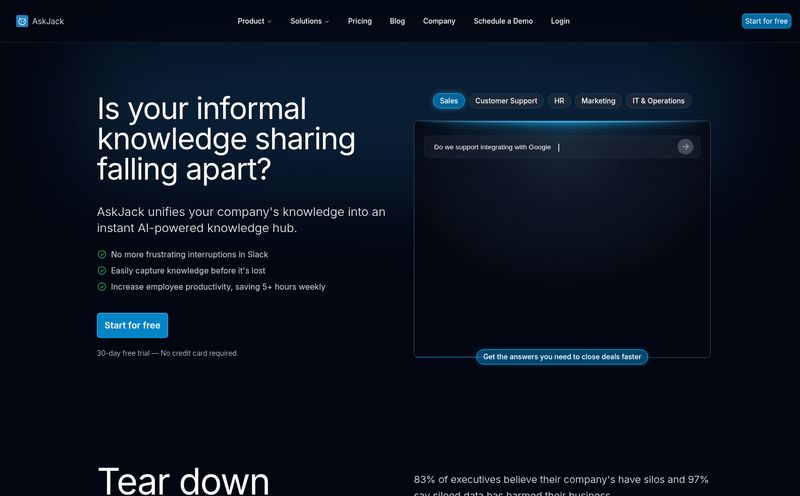Screen dimensions: 800x496
Task: Click '83% of executives believe' paragraph
Action: click(x=561, y=485)
